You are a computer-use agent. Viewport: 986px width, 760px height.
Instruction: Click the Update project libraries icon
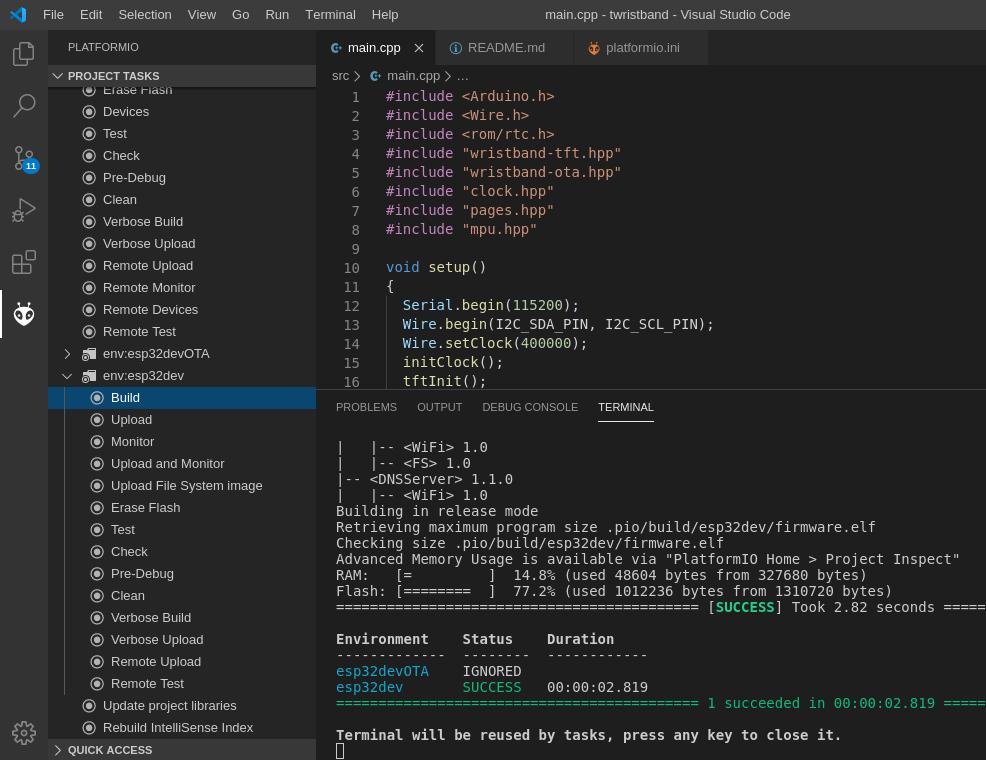coord(89,706)
